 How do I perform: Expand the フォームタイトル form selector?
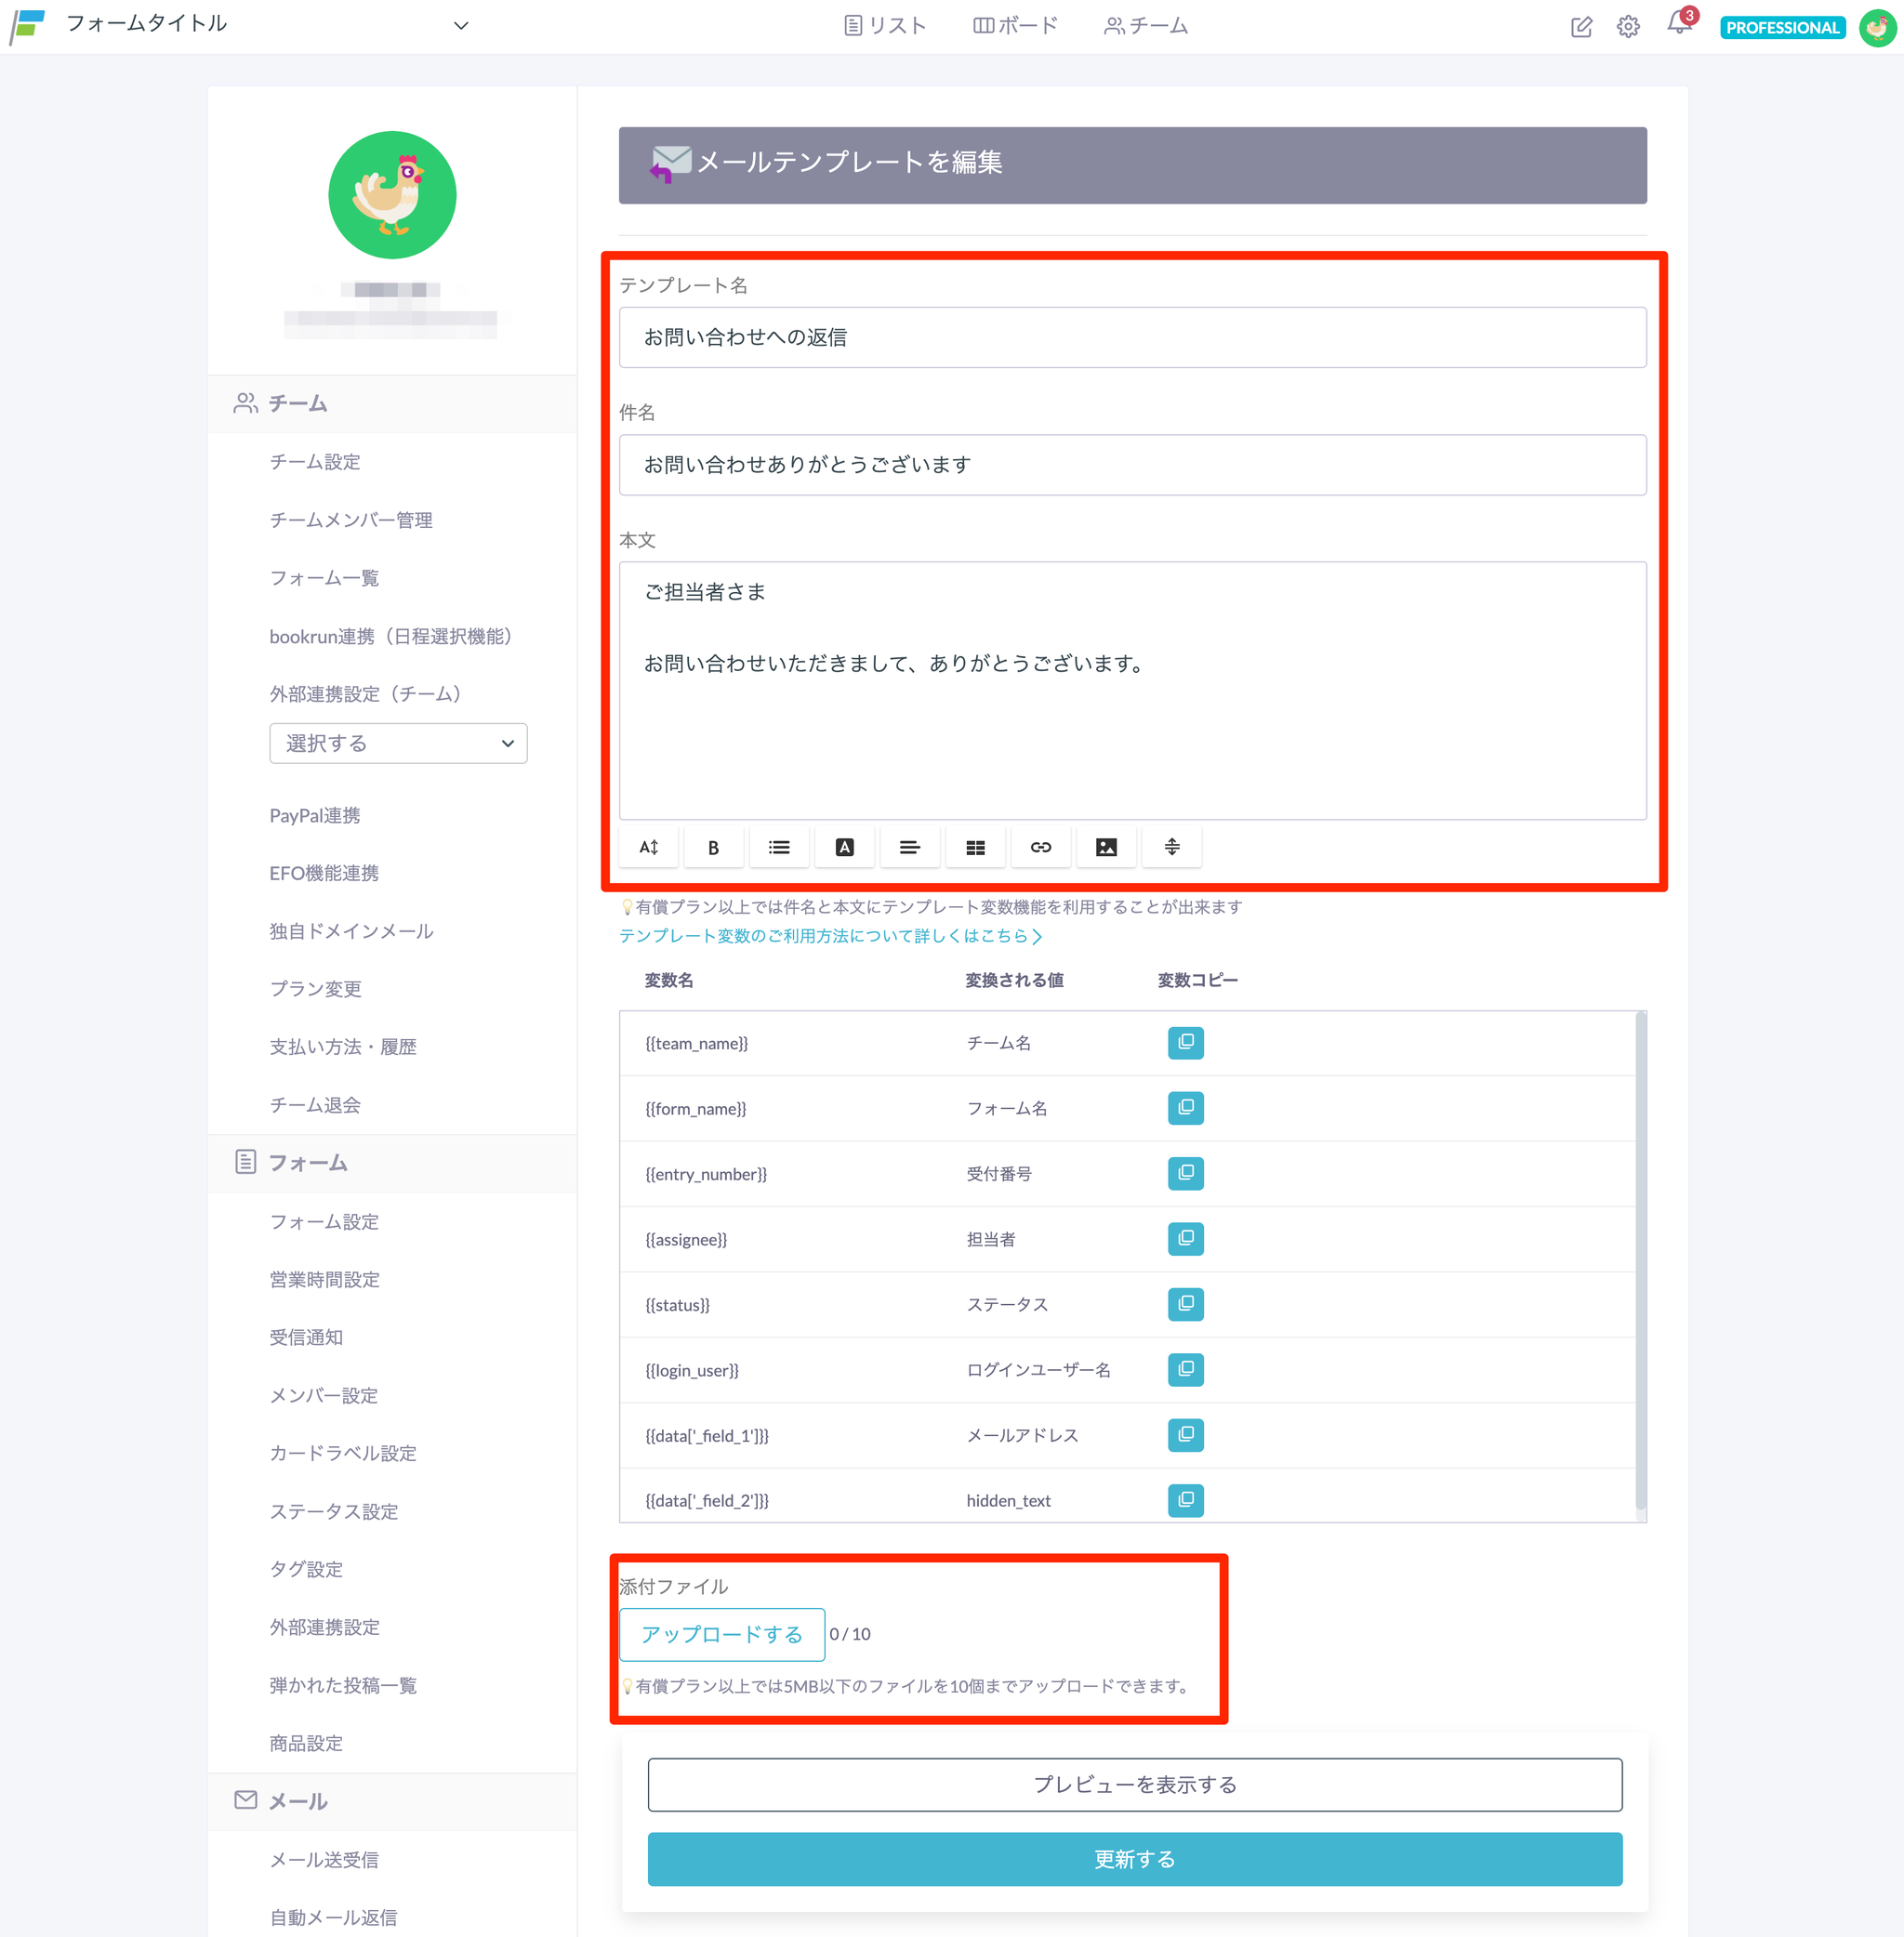click(461, 26)
